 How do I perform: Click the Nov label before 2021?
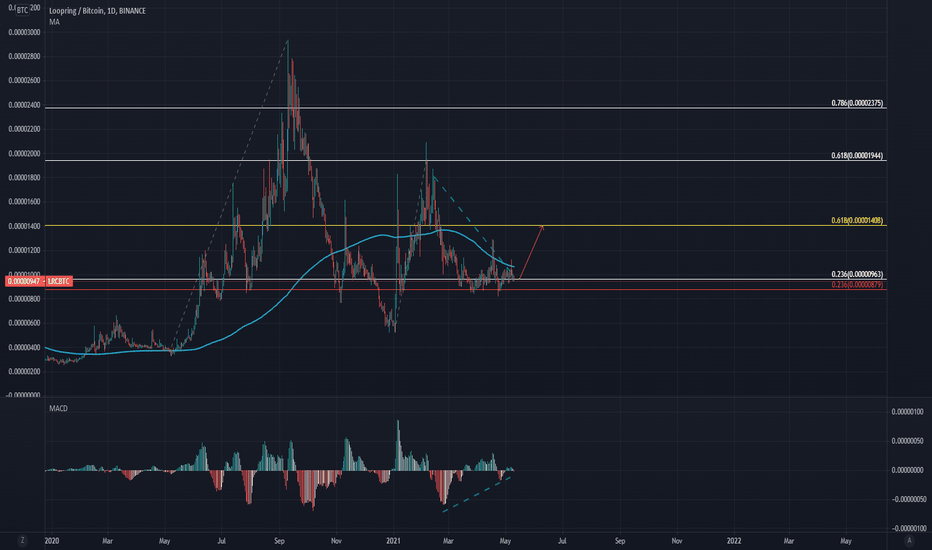coord(336,541)
